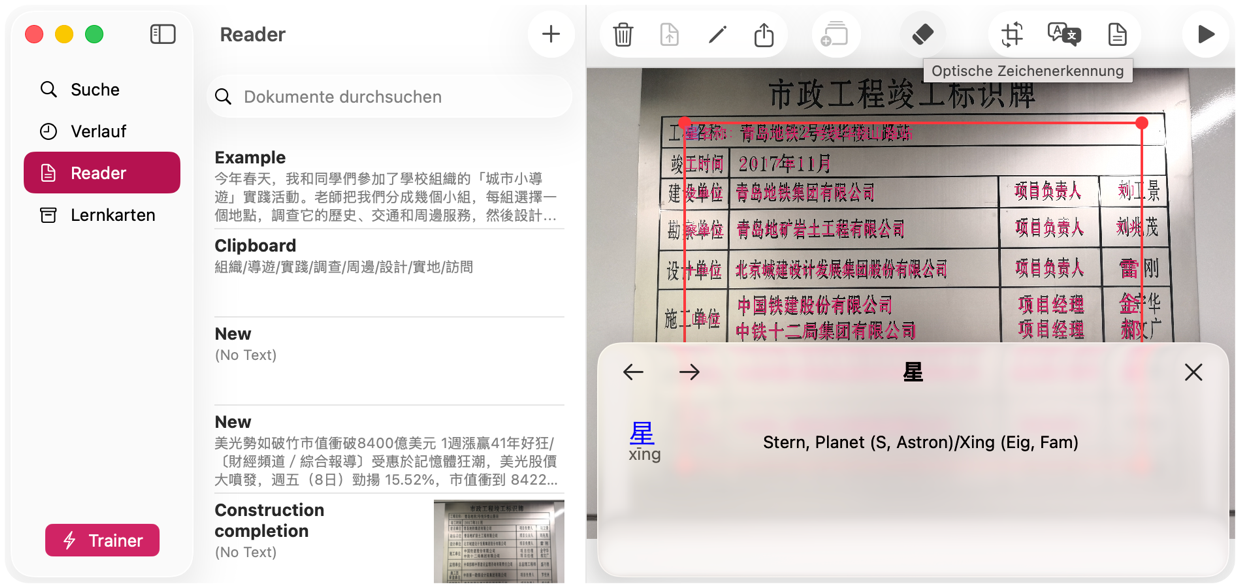Toggle the sidebar panel icon
The height and width of the screenshot is (588, 1240).
(x=163, y=34)
